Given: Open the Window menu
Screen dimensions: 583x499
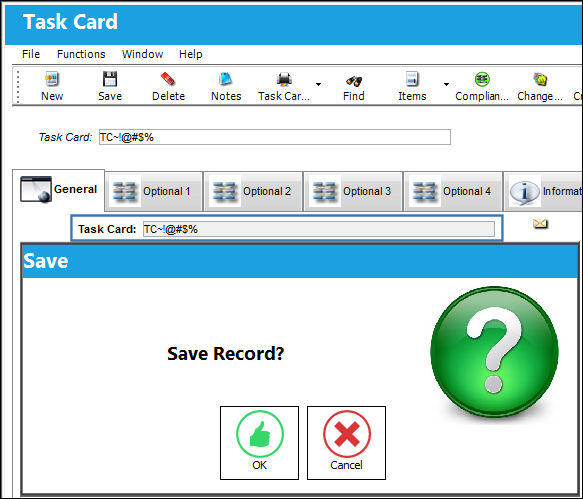Looking at the screenshot, I should point(142,54).
